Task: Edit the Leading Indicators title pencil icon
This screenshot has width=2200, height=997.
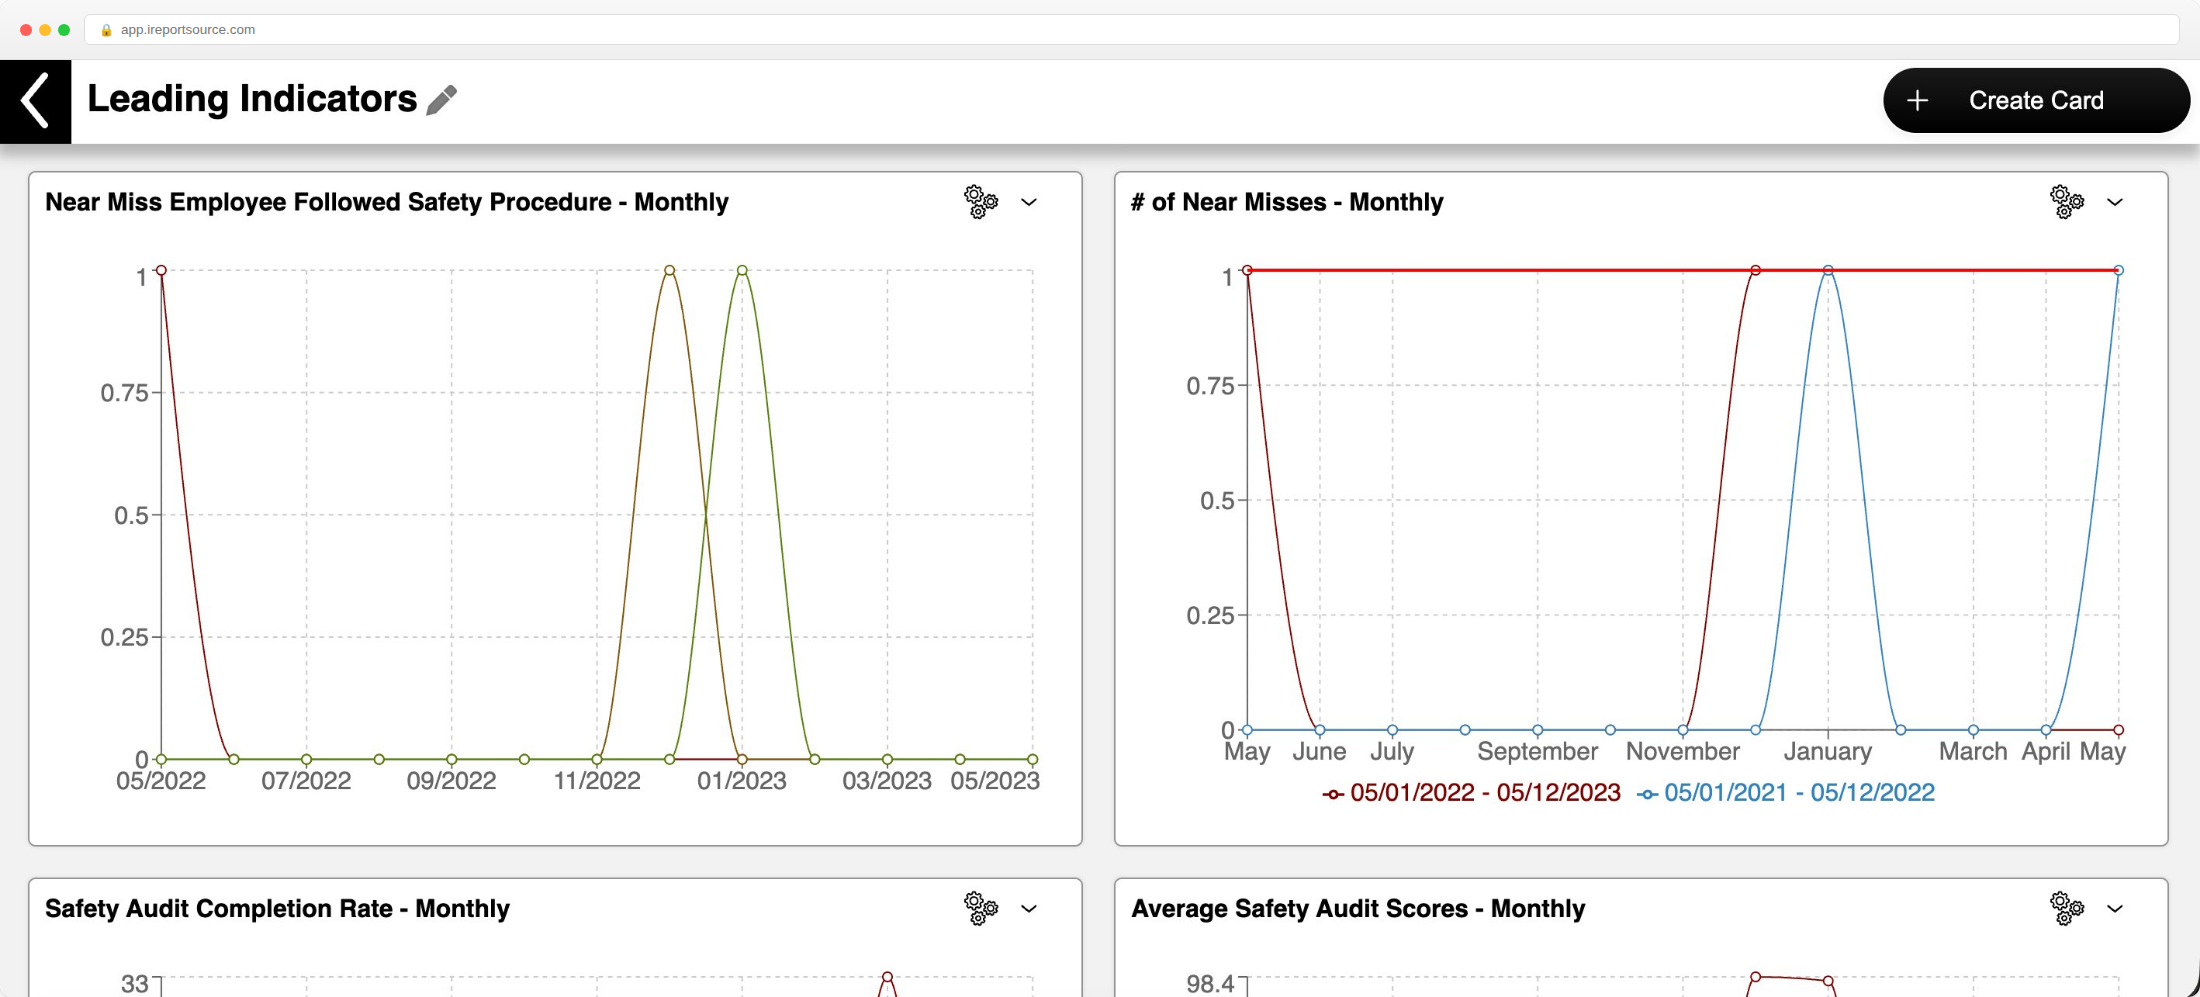Action: tap(441, 100)
